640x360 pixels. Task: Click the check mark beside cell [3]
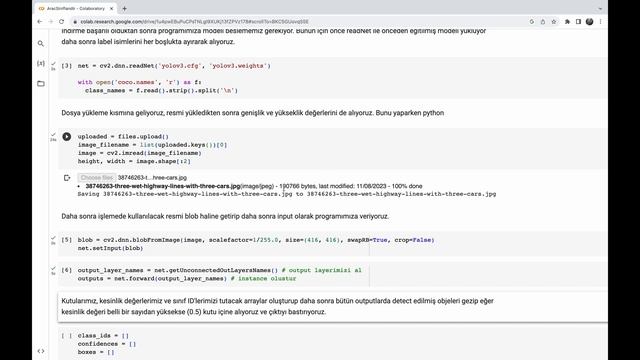coord(53,64)
